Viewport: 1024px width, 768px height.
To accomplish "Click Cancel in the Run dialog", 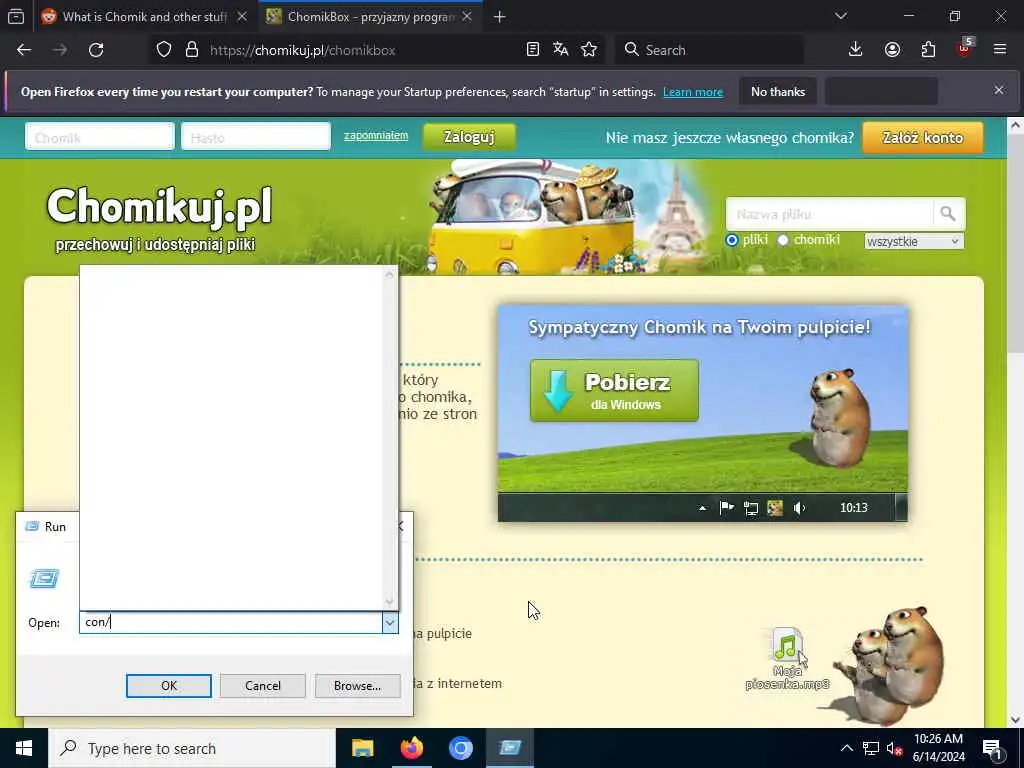I will click(x=263, y=686).
